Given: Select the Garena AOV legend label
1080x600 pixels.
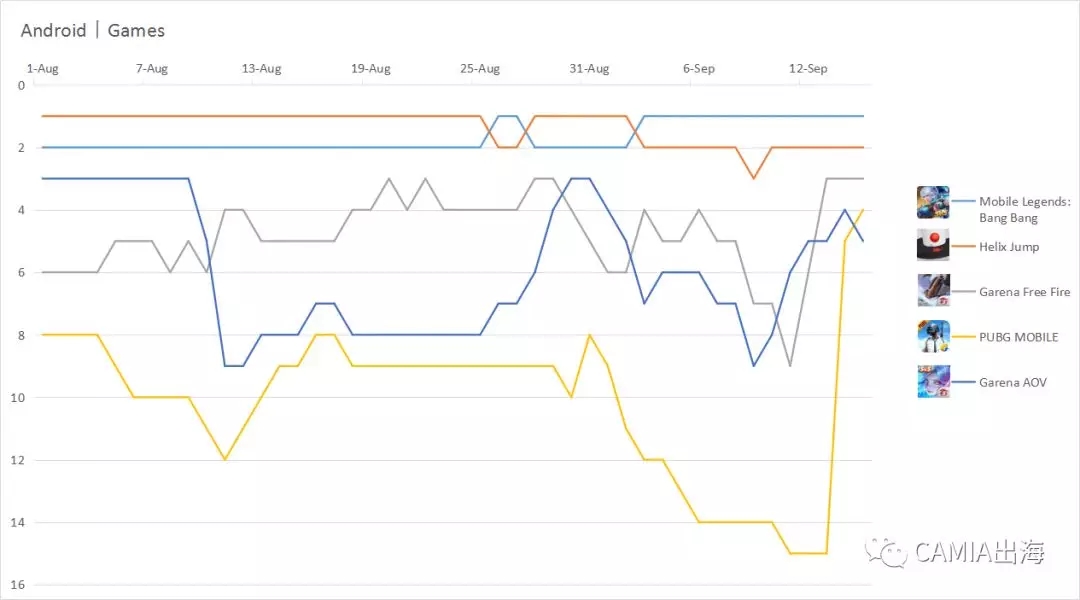Looking at the screenshot, I should pos(1012,382).
